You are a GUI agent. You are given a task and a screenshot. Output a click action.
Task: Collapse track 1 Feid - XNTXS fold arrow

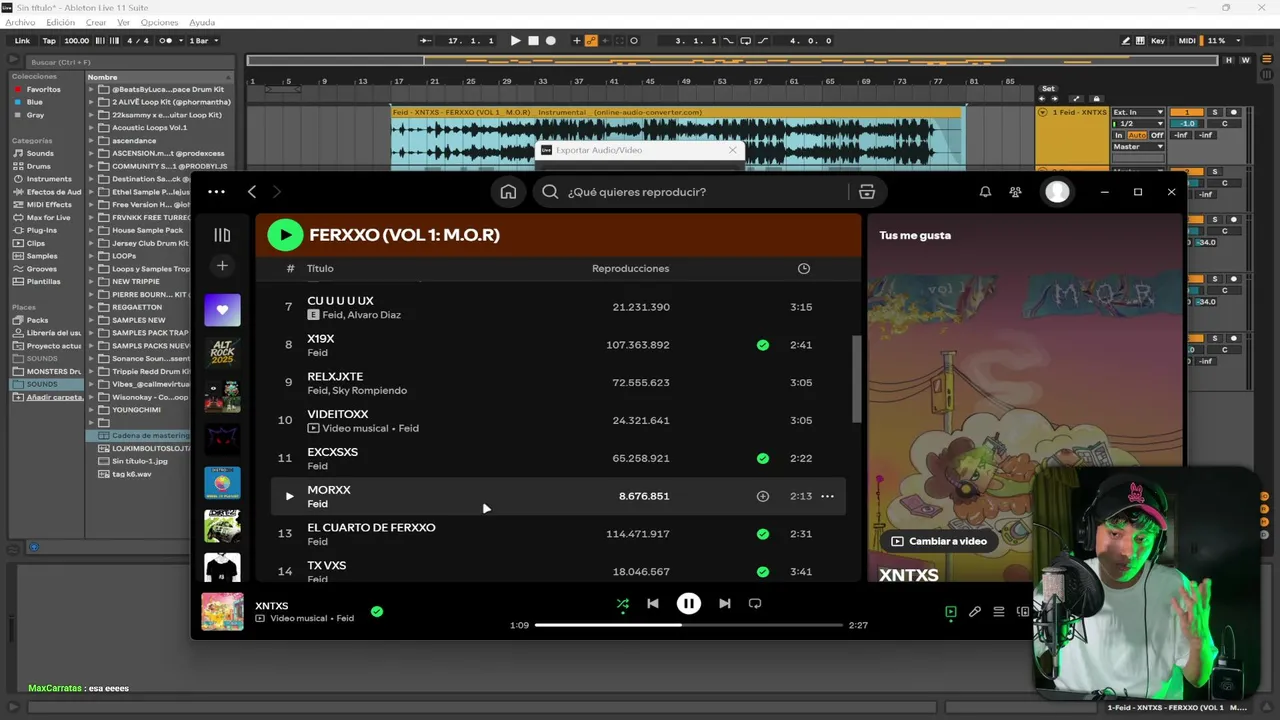click(1042, 112)
